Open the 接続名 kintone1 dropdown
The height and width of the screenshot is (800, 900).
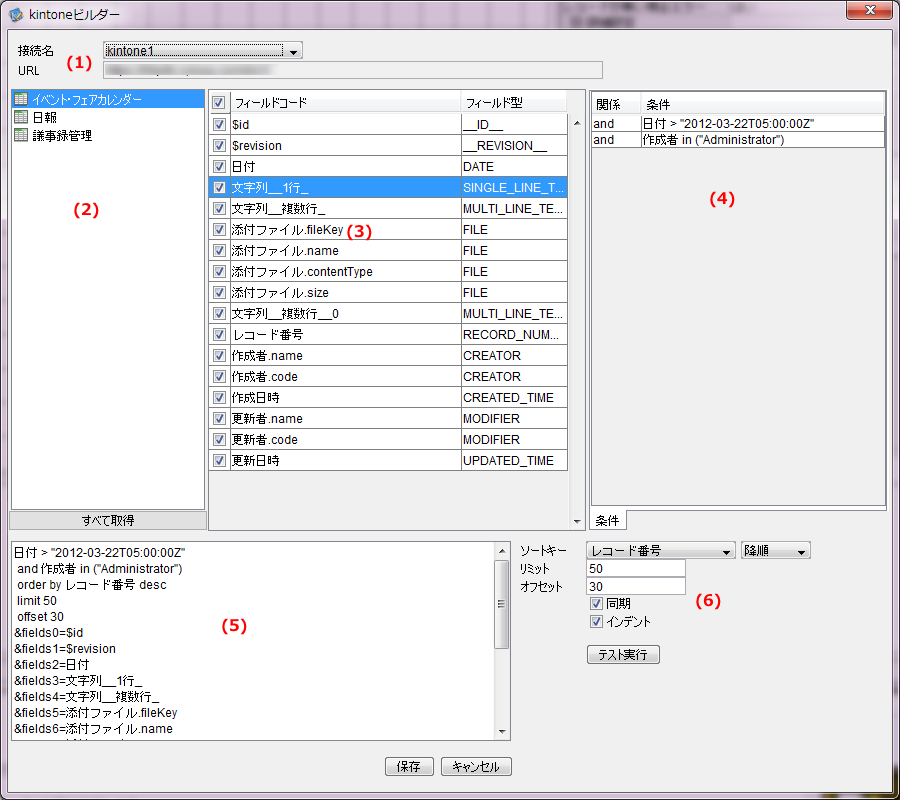(x=294, y=51)
